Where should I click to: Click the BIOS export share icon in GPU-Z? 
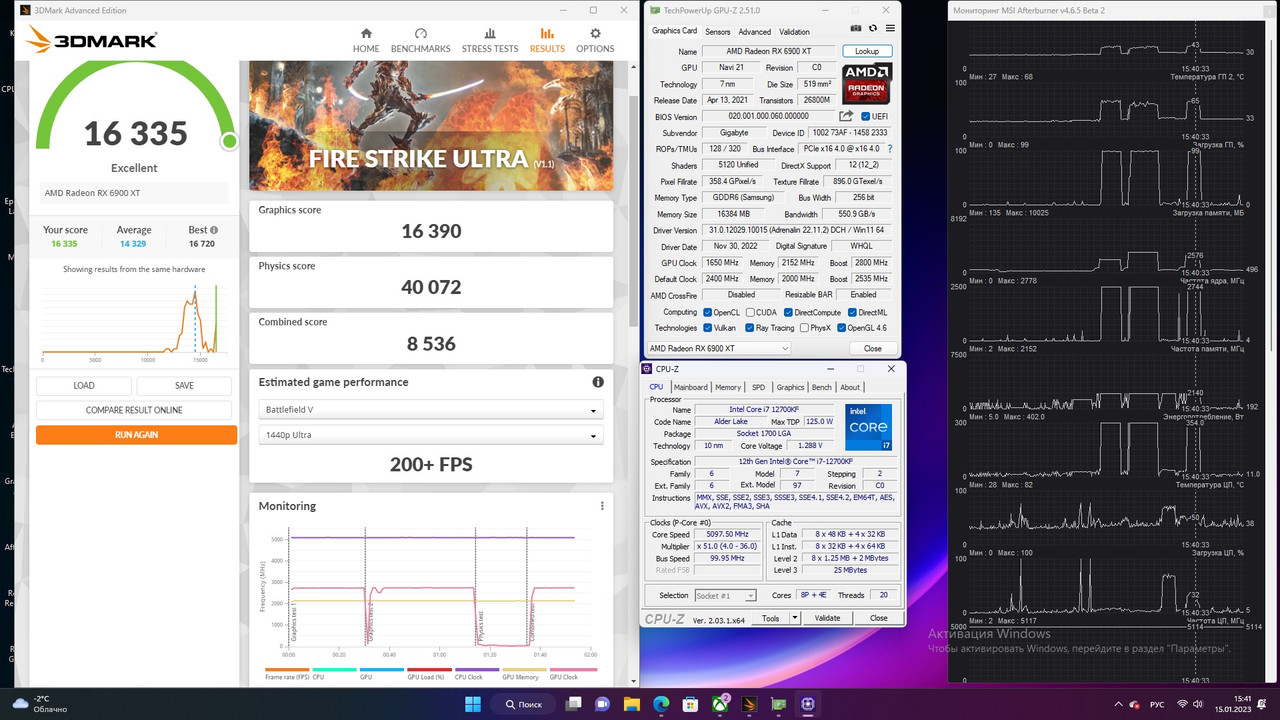click(x=846, y=116)
